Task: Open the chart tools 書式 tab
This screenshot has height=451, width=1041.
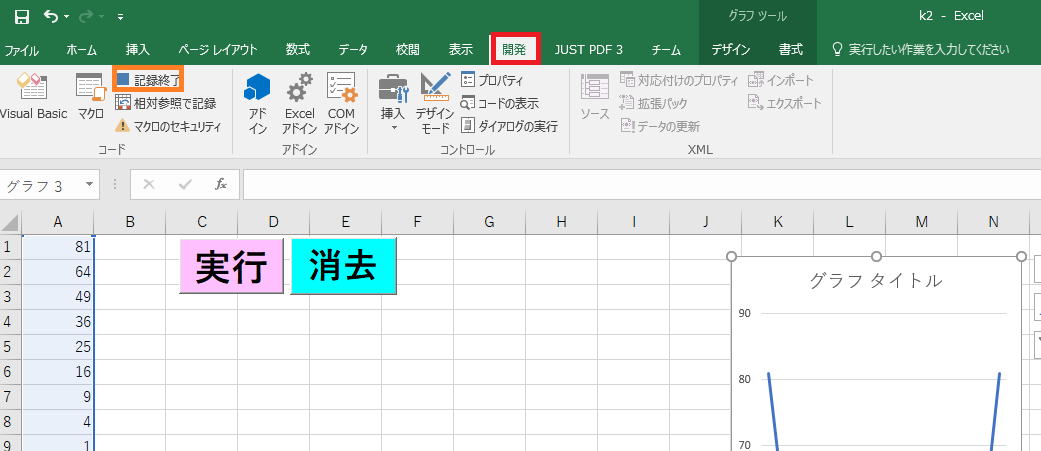Action: [x=791, y=50]
